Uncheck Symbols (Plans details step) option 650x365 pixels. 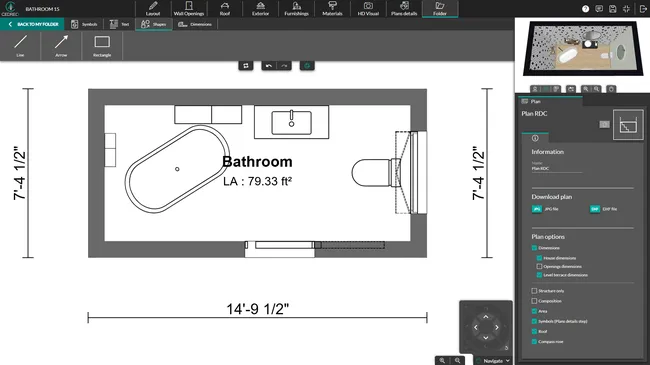(534, 321)
